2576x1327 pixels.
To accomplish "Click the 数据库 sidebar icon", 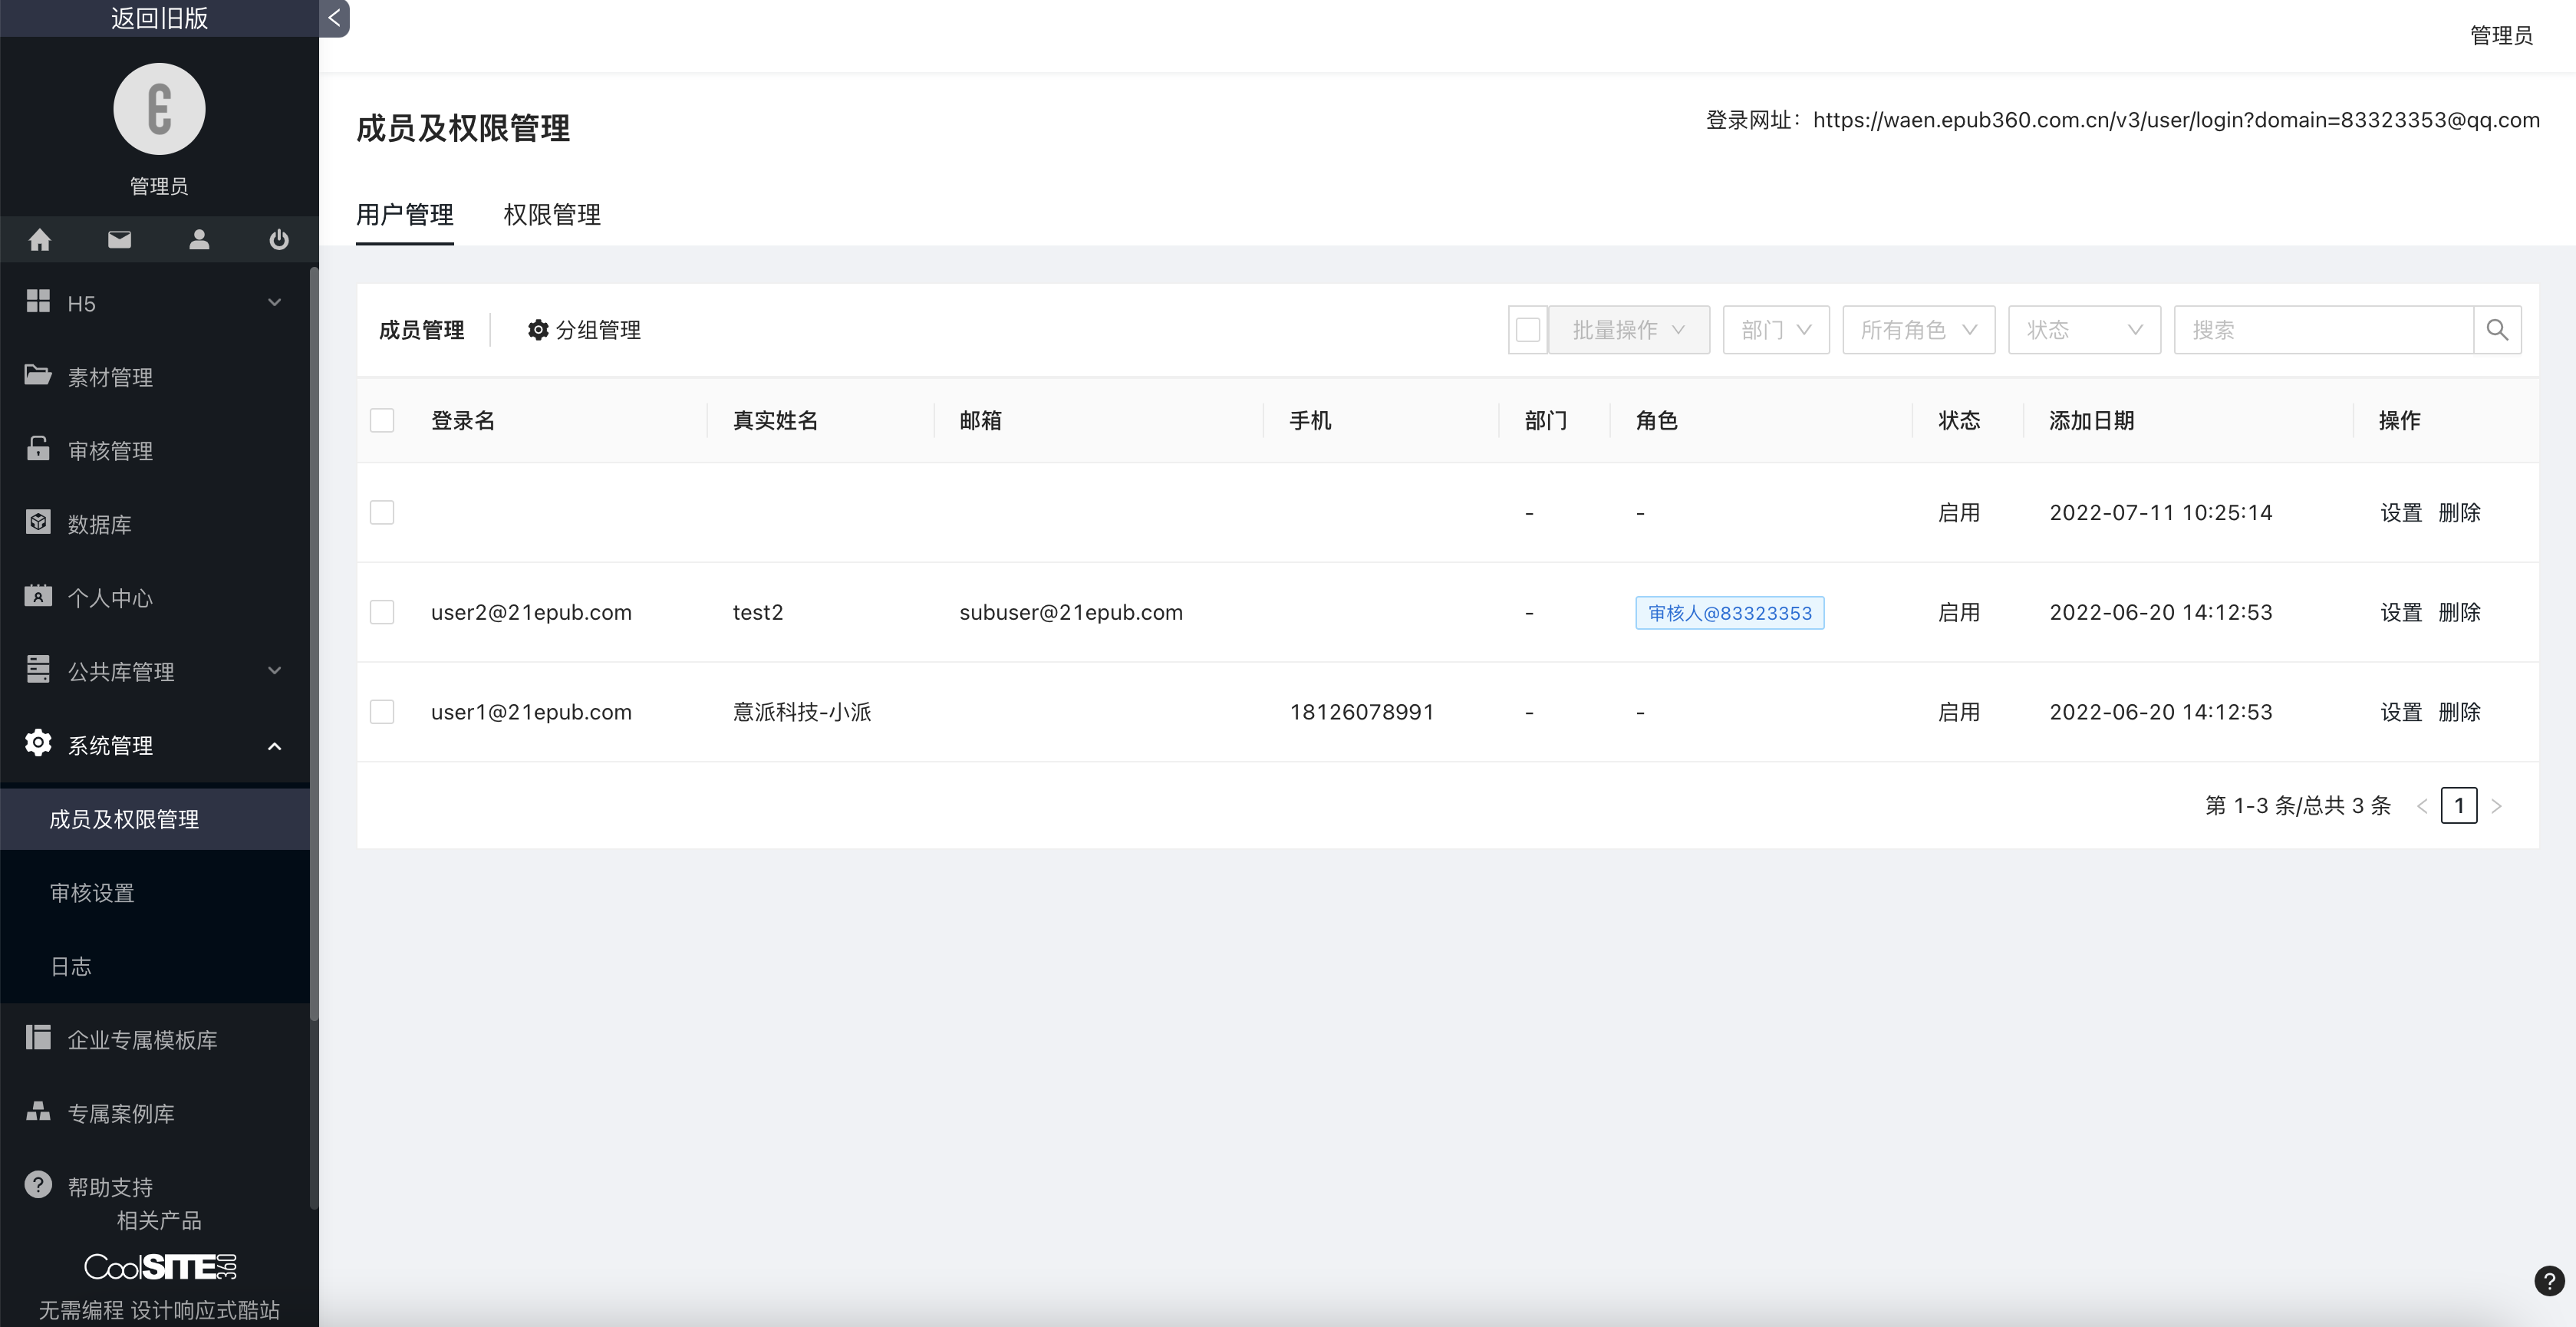I will coord(38,523).
